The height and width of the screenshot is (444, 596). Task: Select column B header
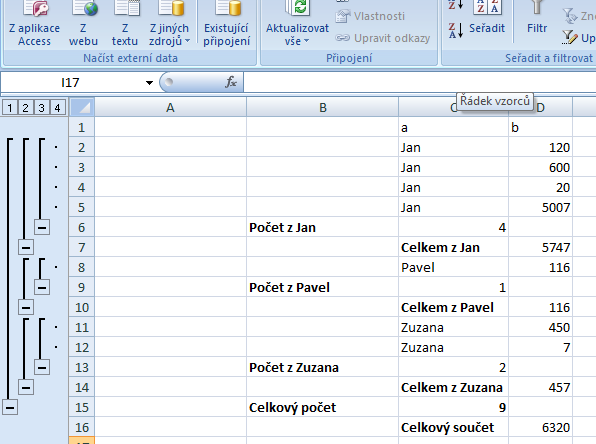tap(322, 108)
